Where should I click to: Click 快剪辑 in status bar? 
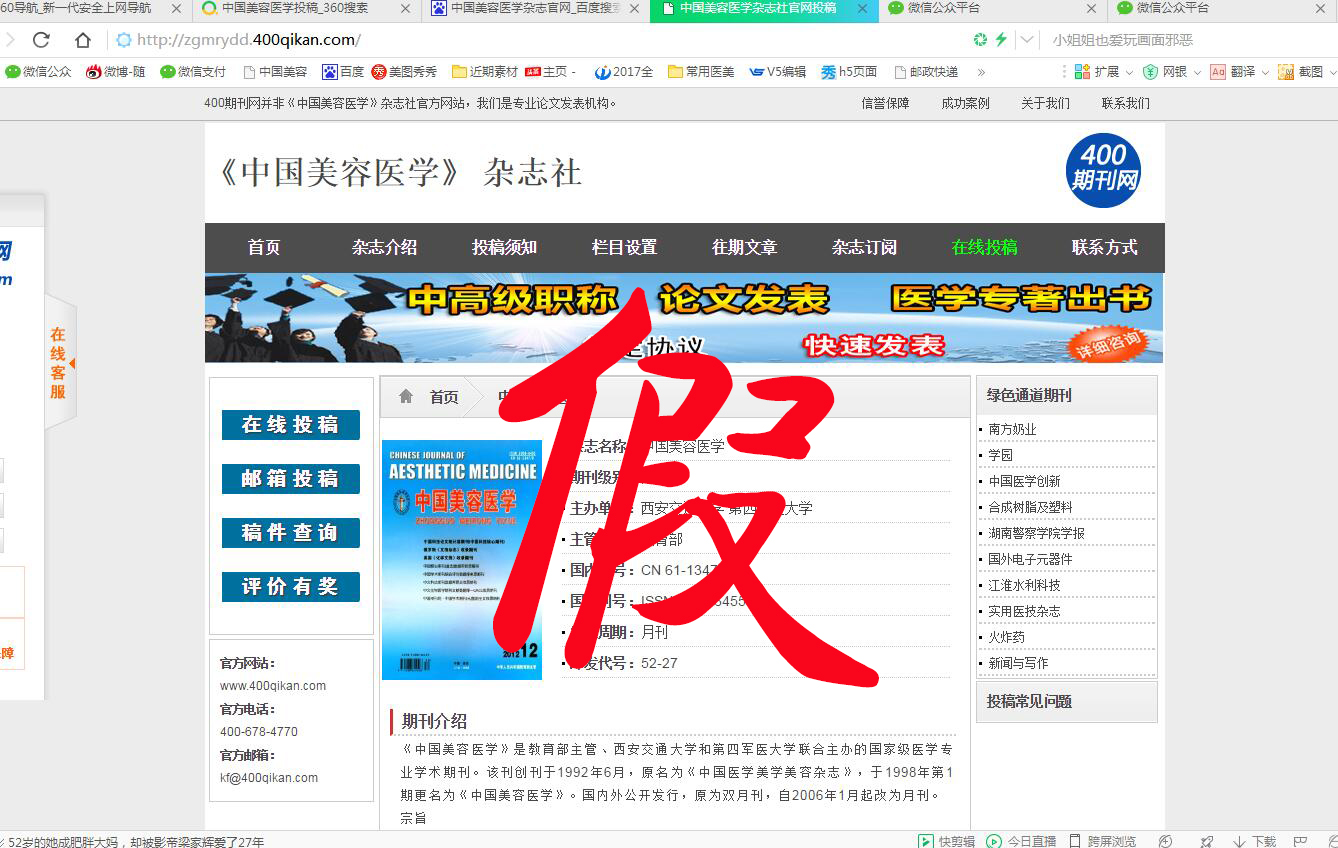[x=946, y=841]
